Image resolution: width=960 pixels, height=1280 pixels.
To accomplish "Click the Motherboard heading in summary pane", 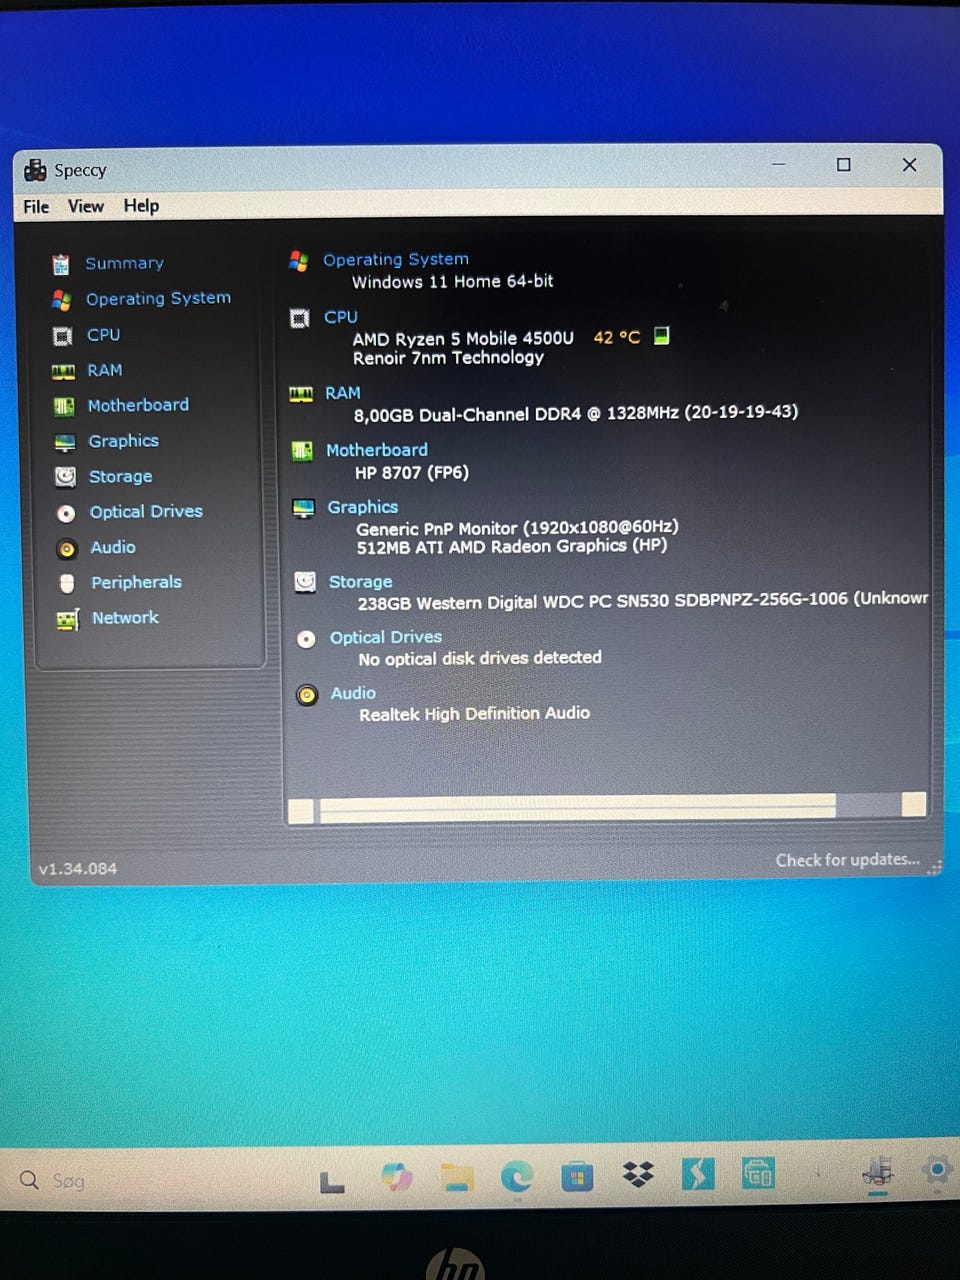I will tap(377, 450).
